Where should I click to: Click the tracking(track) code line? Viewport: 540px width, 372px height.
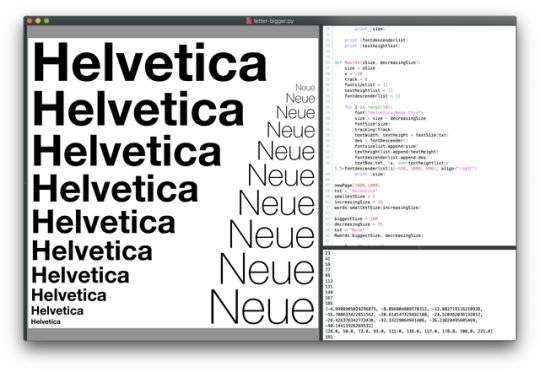pos(373,130)
